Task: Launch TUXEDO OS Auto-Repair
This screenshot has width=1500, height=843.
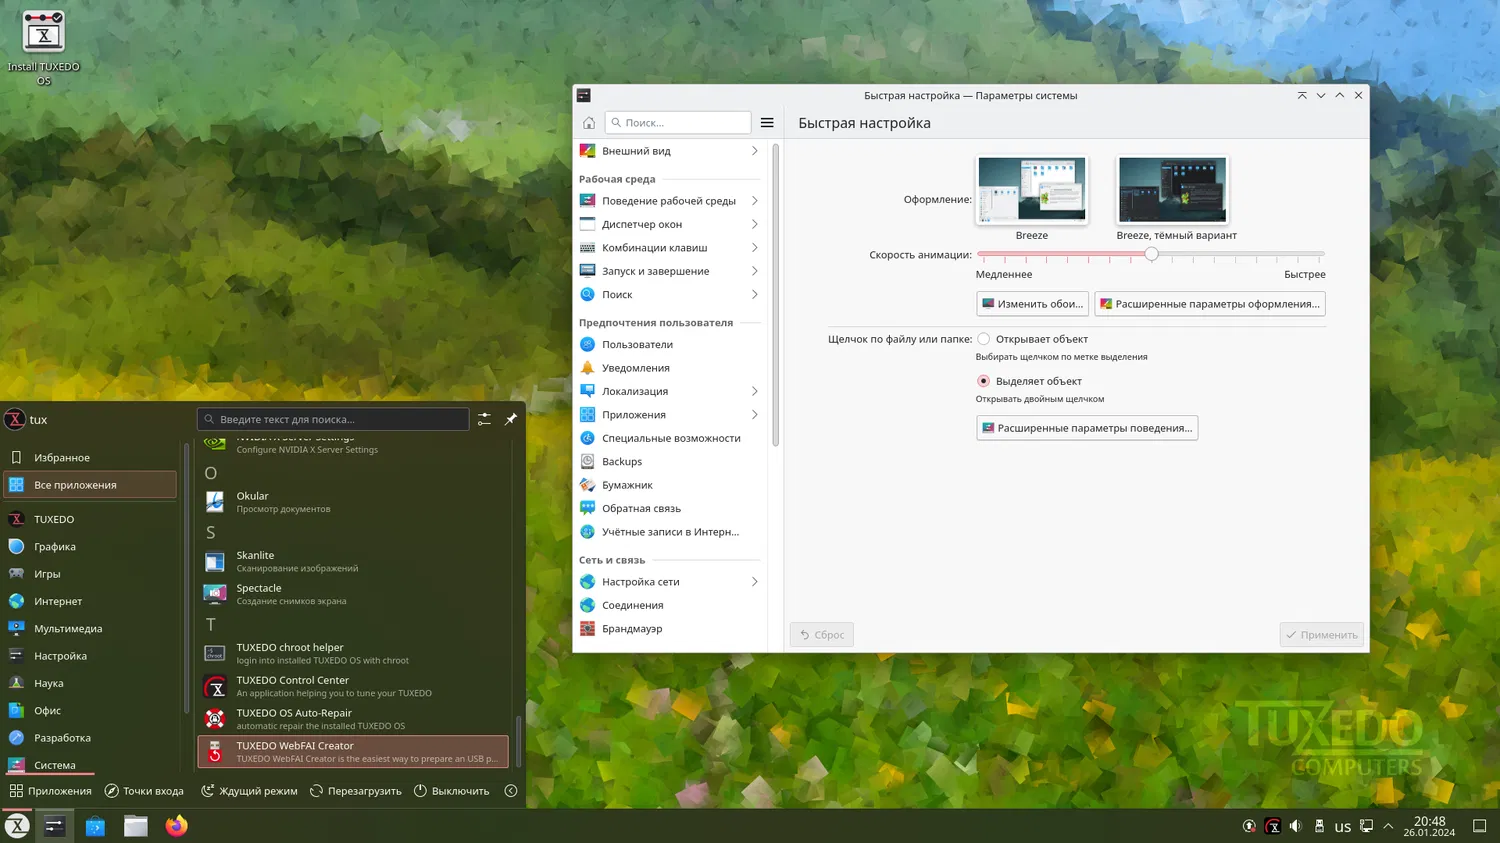Action: pos(353,719)
